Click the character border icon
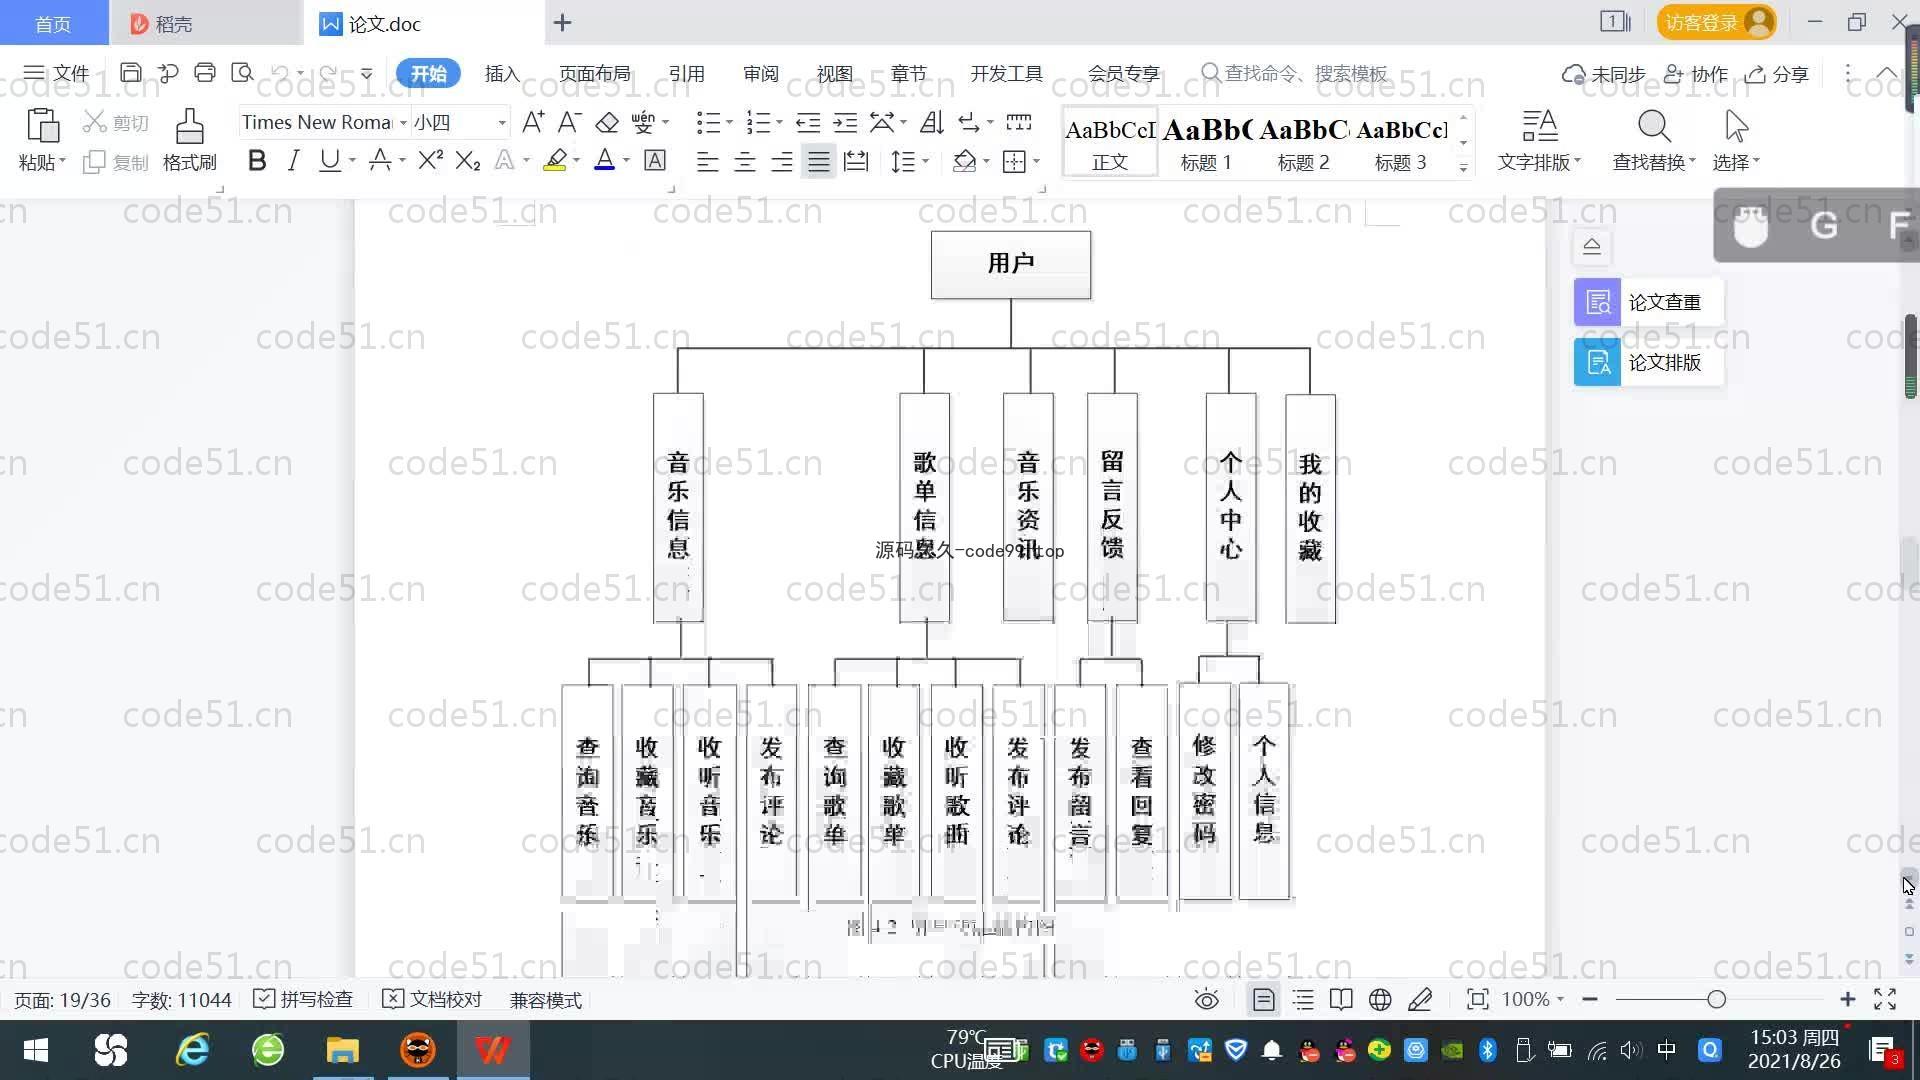1920x1080 pixels. [655, 160]
